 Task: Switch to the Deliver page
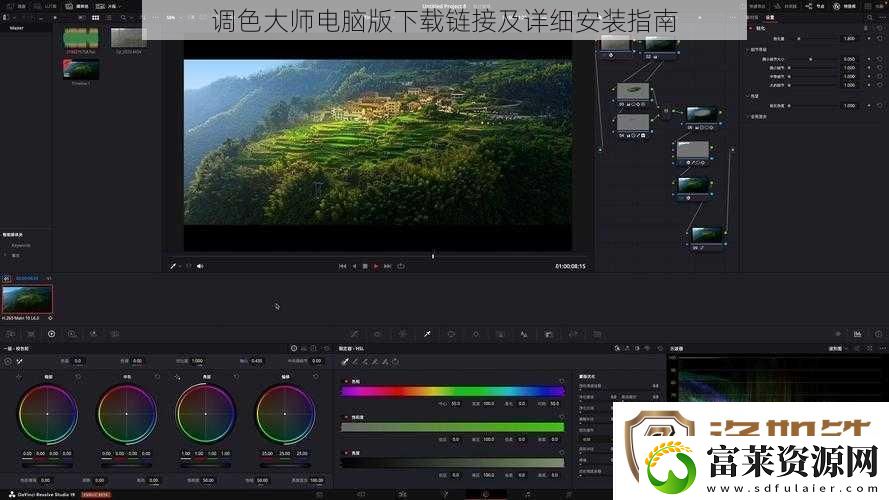coord(569,494)
